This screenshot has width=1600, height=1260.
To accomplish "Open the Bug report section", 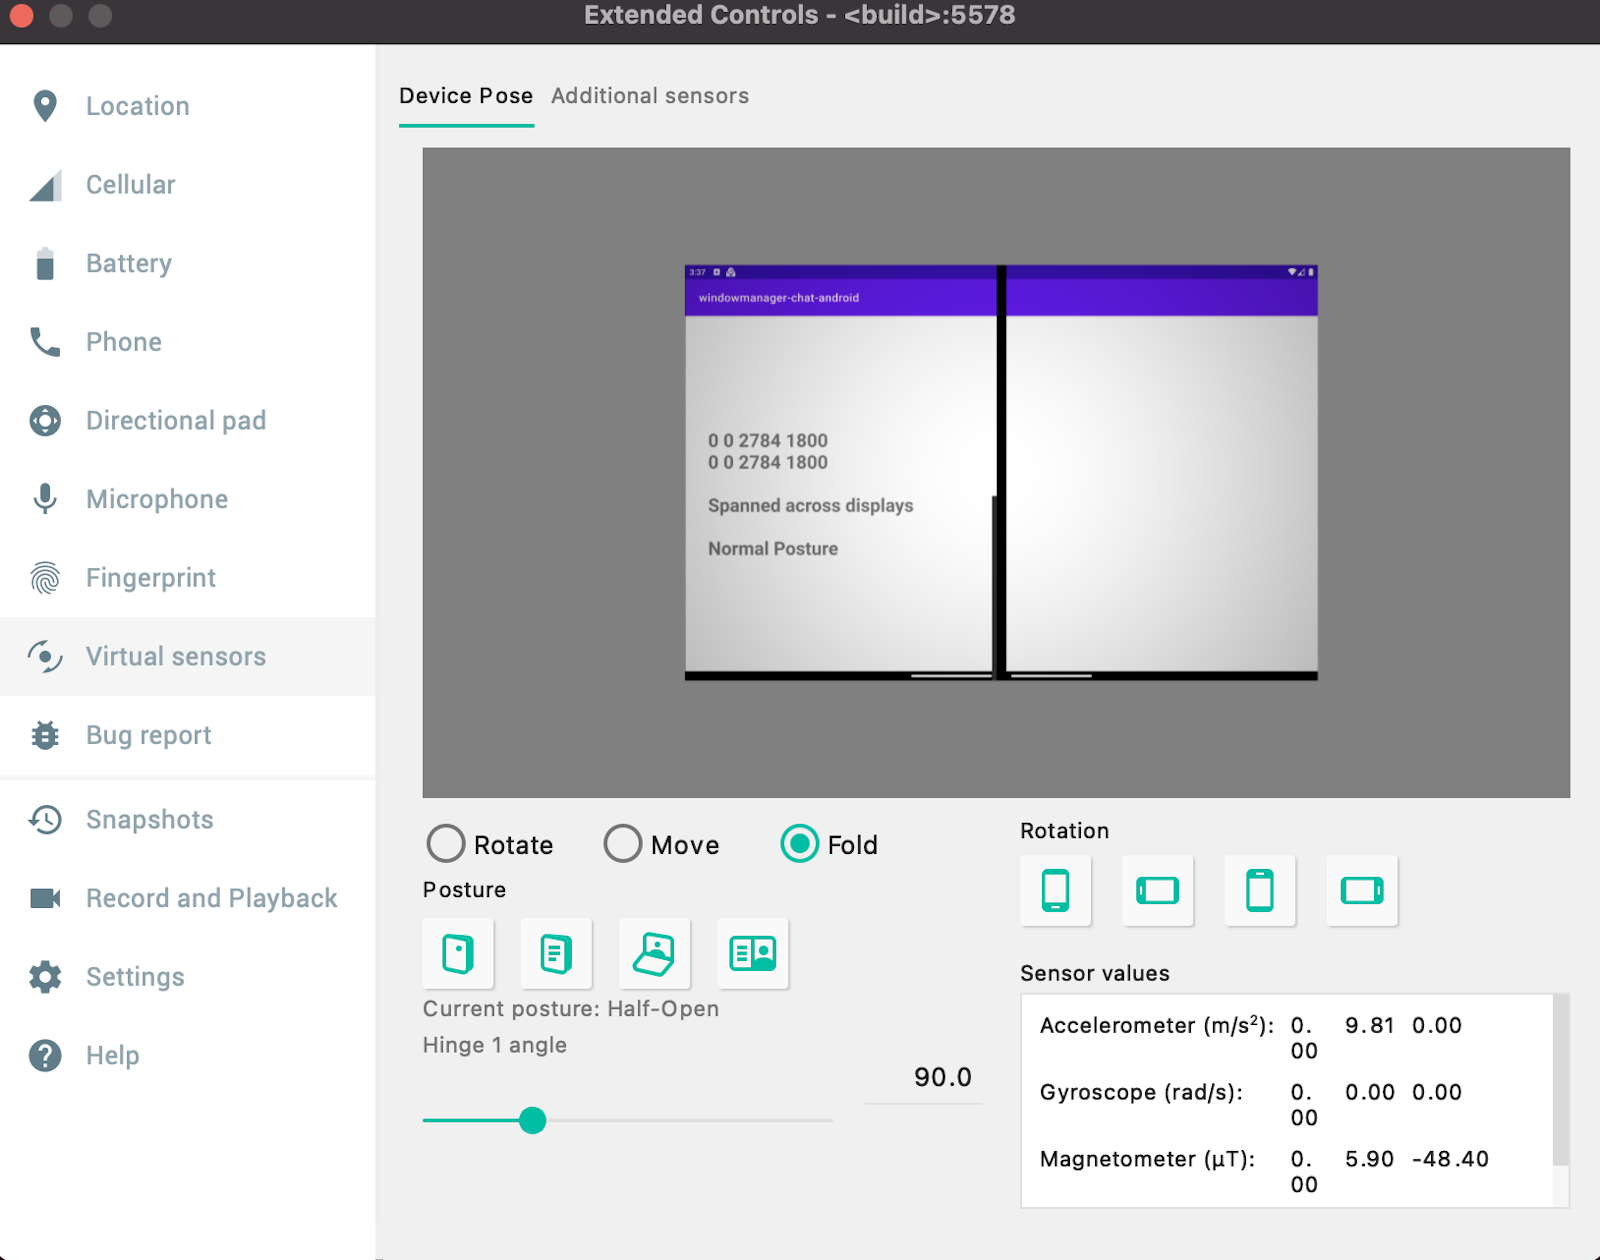I will click(148, 735).
